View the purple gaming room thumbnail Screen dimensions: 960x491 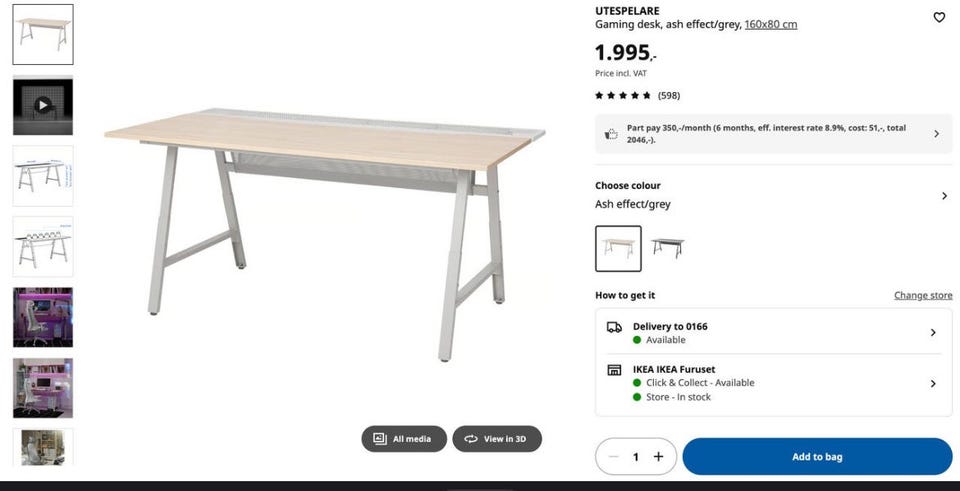[x=43, y=317]
